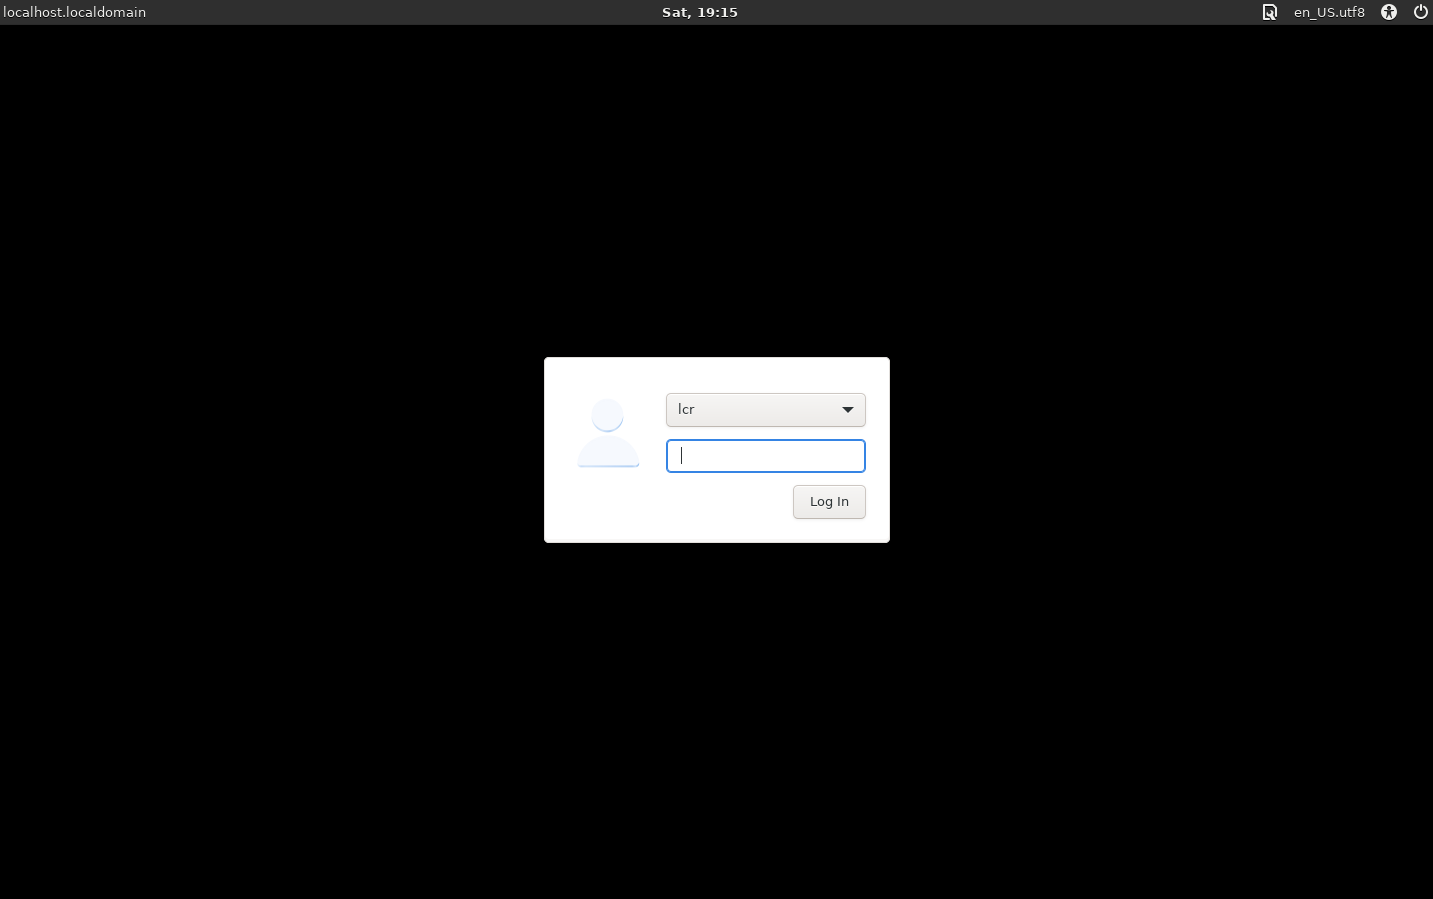Open the en_US.utf8 language menu
The height and width of the screenshot is (899, 1433).
click(1328, 12)
